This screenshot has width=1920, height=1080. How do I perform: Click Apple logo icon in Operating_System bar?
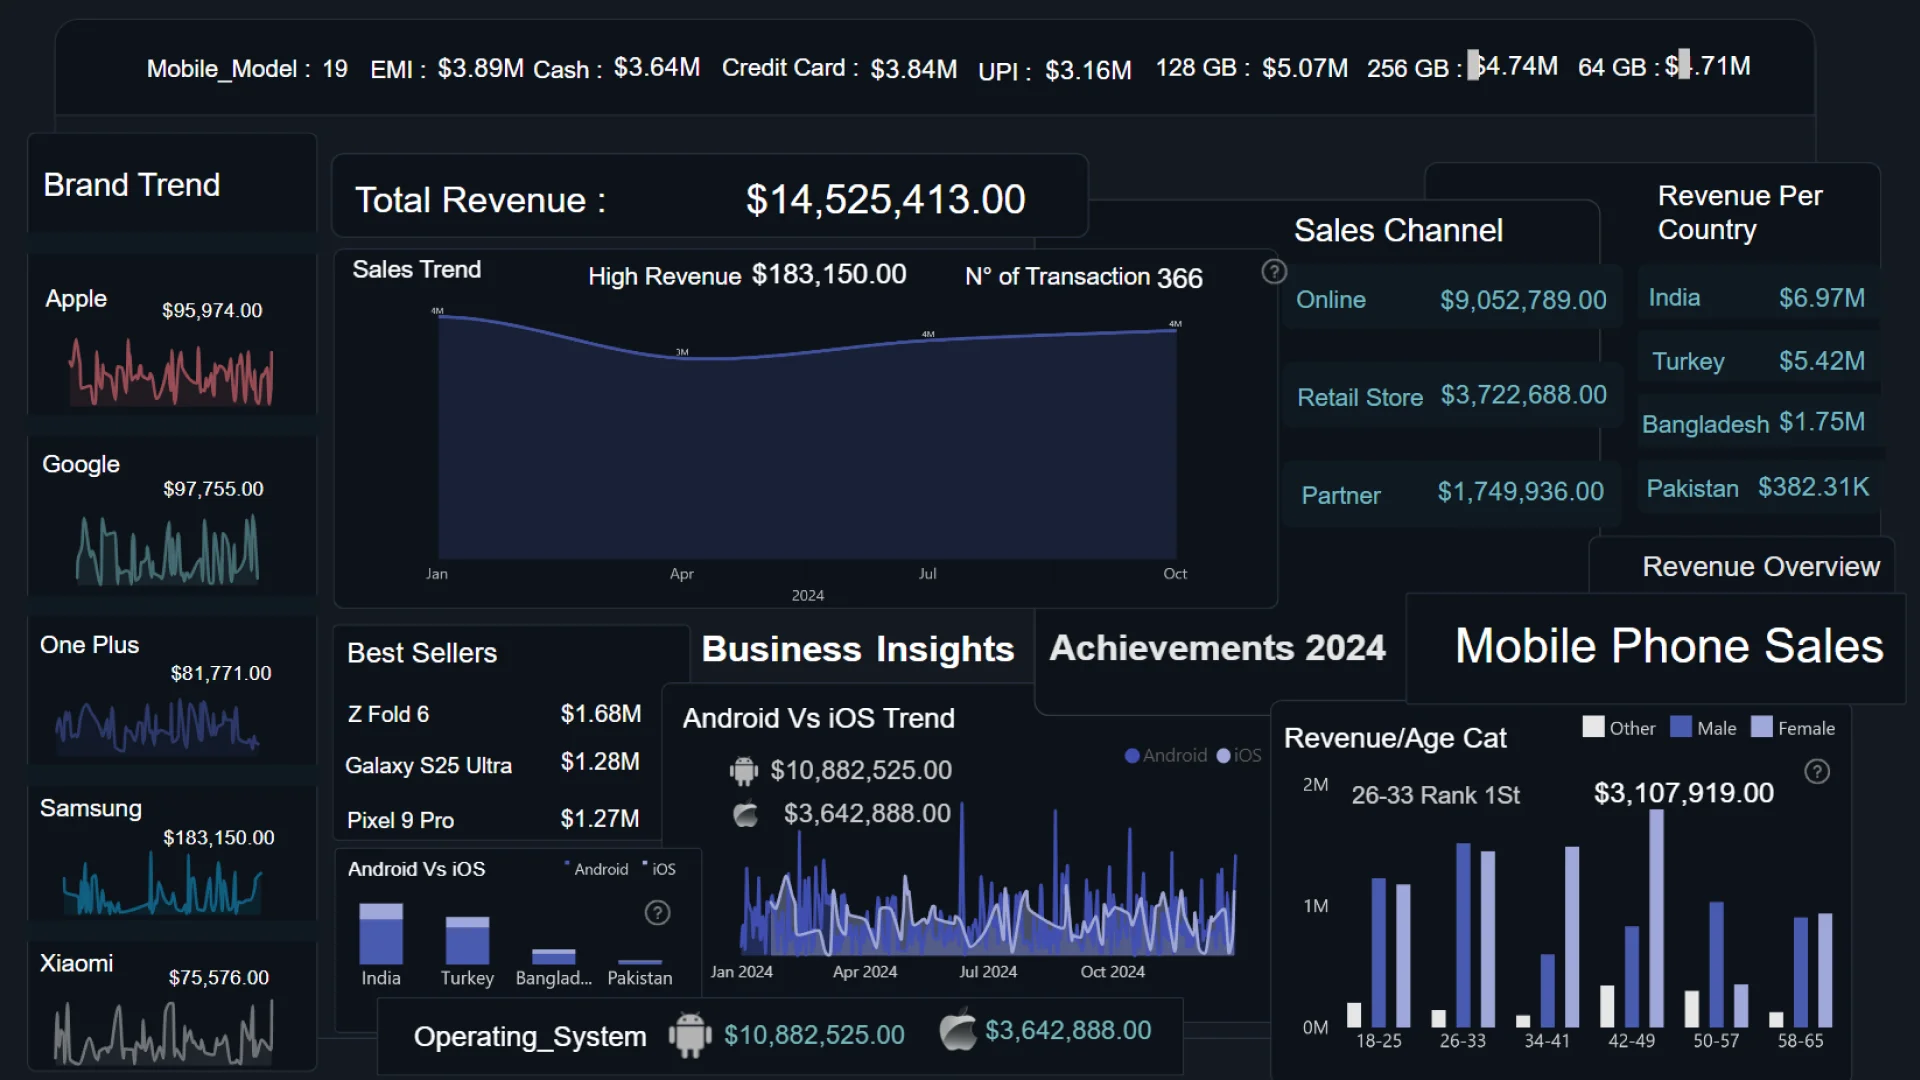pos(957,1032)
